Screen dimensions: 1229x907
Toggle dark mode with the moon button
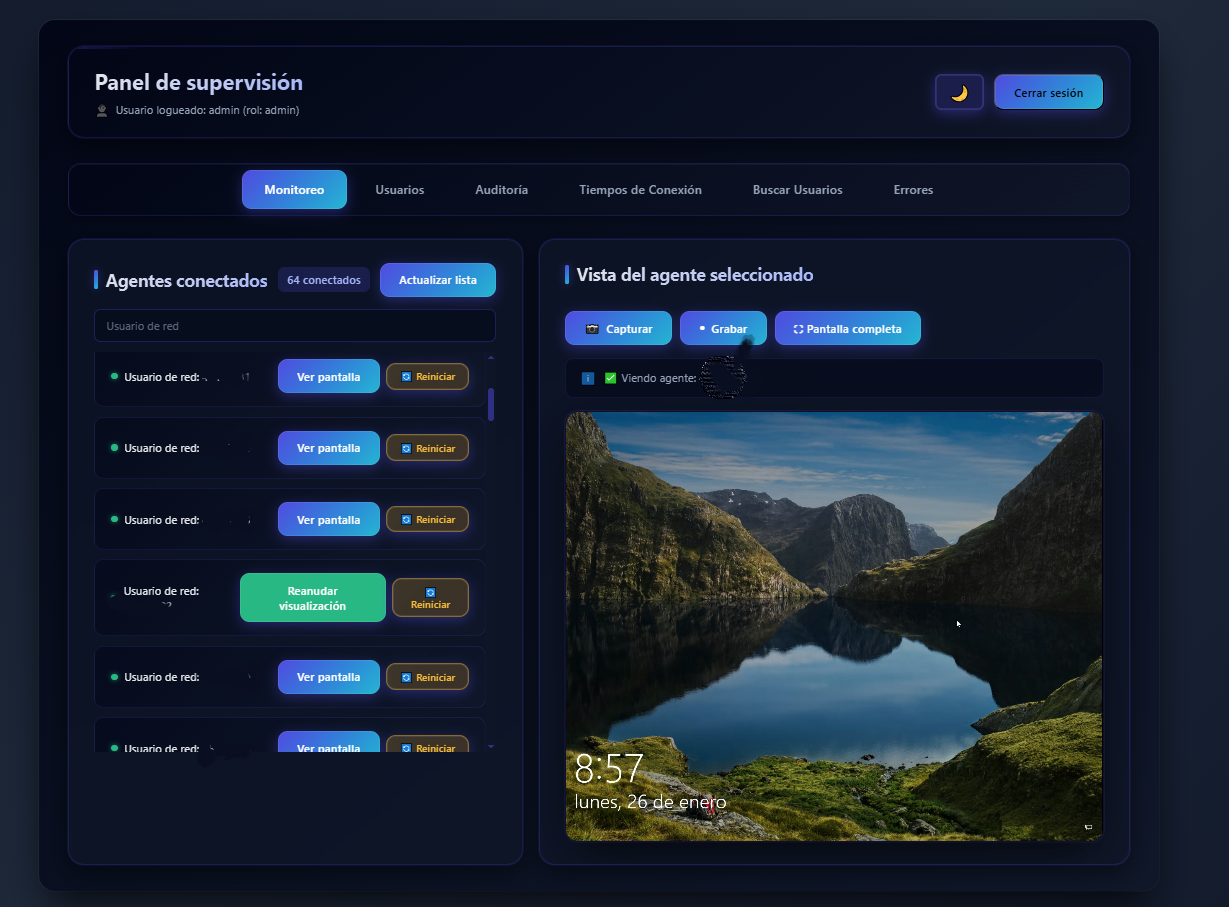pos(958,91)
